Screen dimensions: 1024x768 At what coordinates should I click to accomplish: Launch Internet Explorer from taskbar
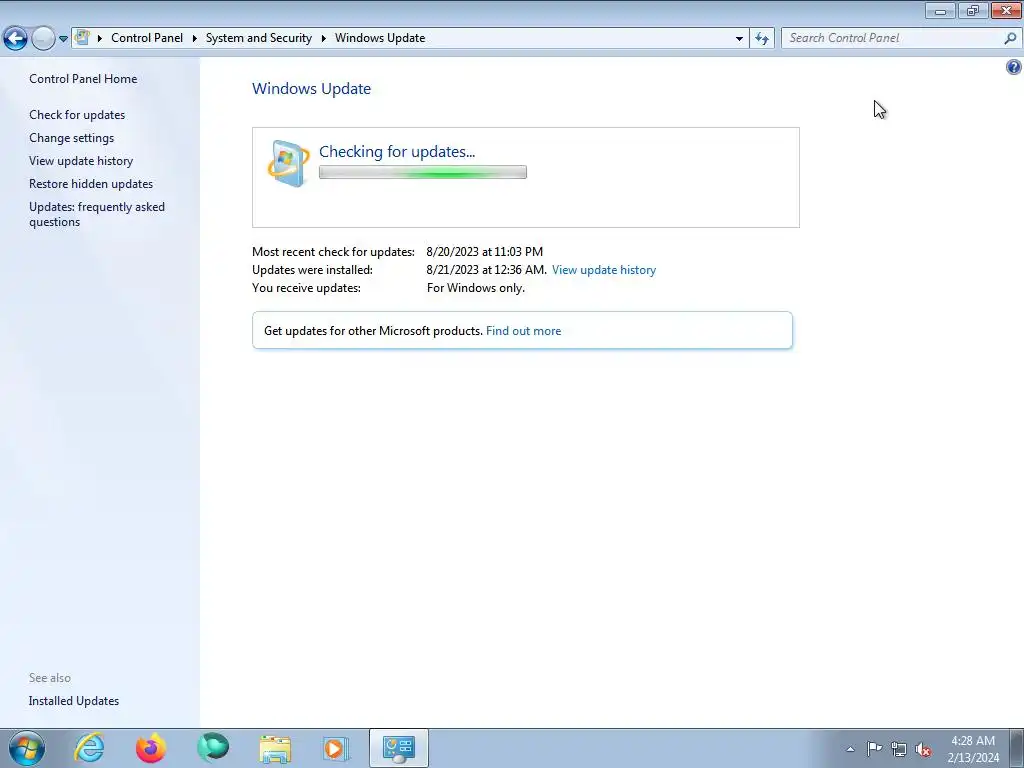[89, 748]
